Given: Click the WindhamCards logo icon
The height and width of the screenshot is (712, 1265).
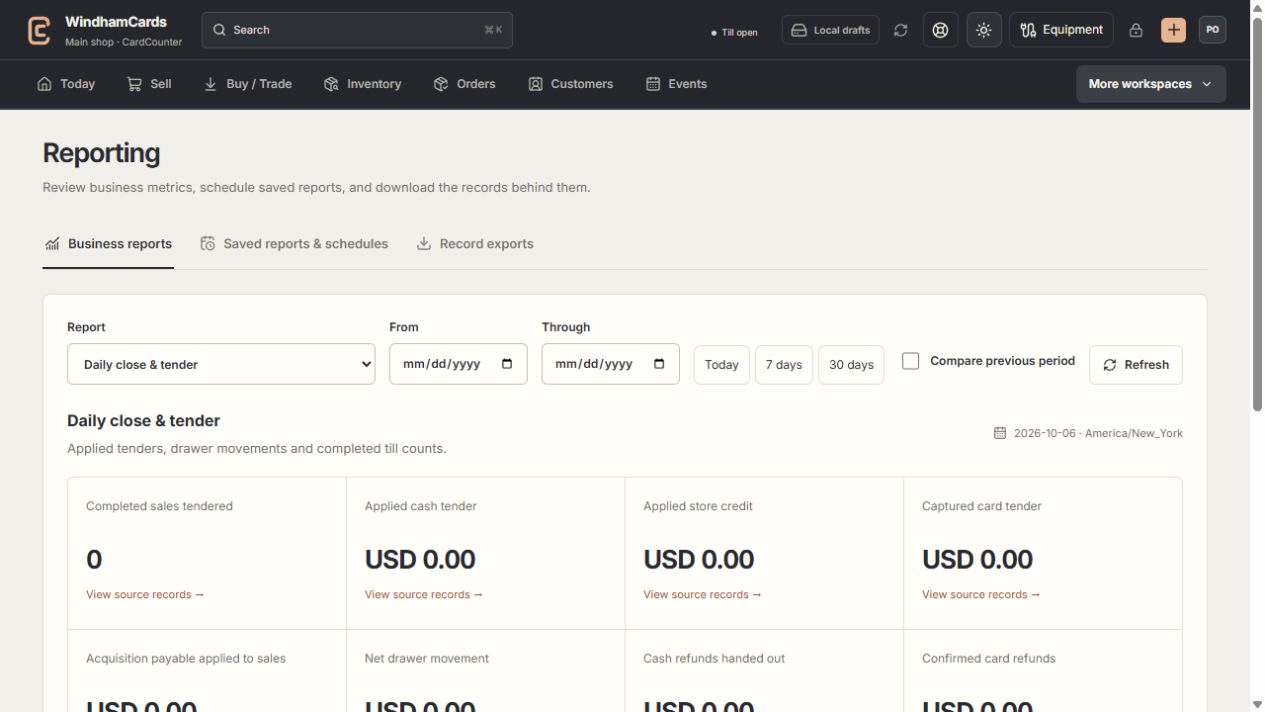Looking at the screenshot, I should [39, 30].
